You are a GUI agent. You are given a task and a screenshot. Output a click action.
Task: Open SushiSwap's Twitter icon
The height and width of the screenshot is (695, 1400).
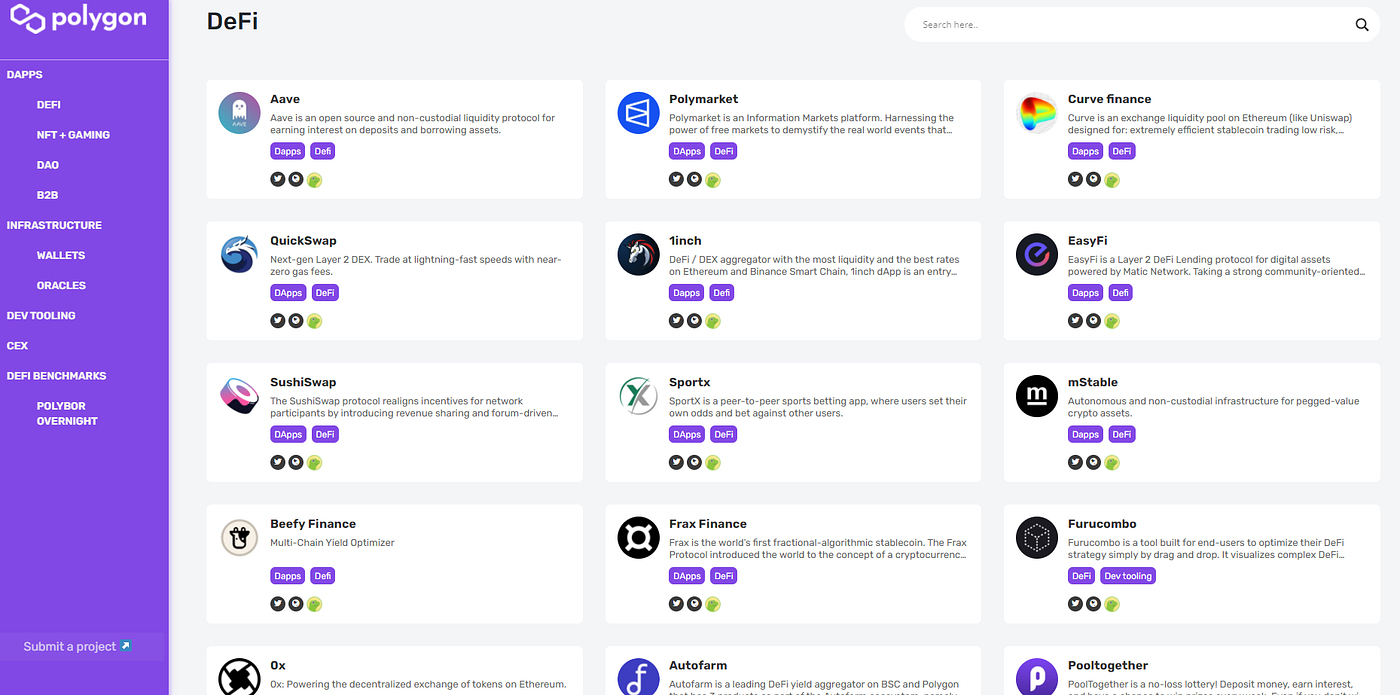coord(278,462)
